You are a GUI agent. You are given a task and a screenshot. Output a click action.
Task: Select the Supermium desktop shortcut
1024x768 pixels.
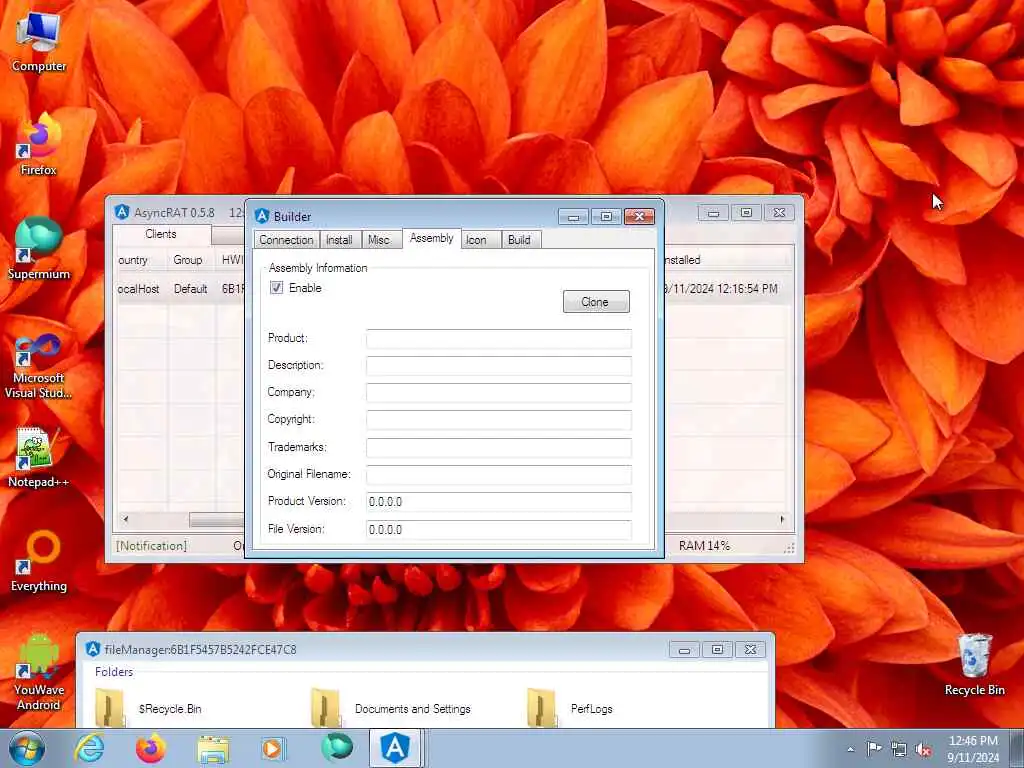tap(39, 249)
